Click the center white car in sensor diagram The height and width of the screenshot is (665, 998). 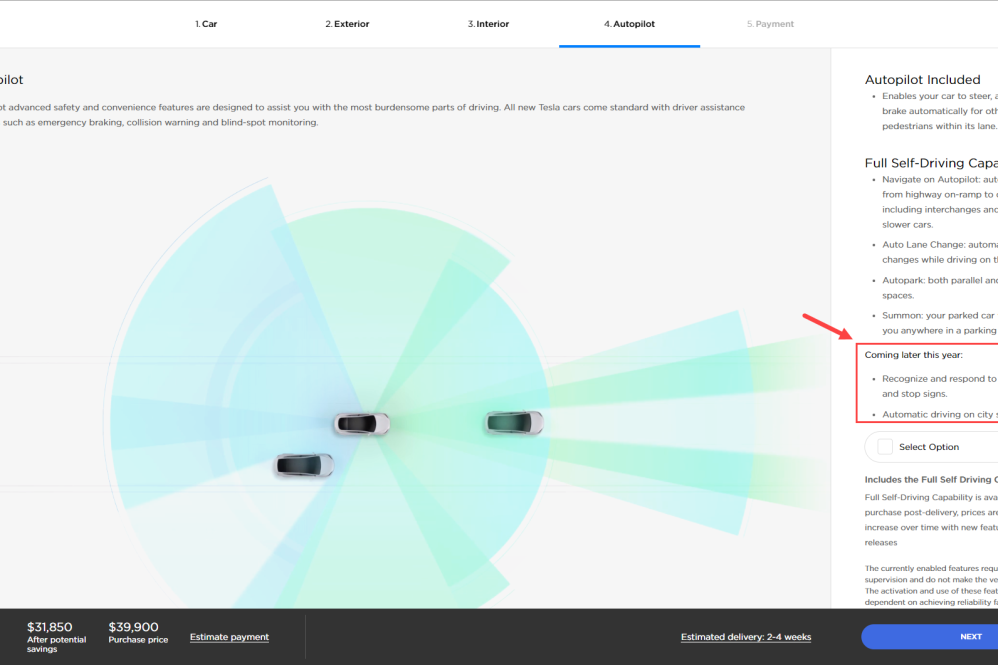362,423
